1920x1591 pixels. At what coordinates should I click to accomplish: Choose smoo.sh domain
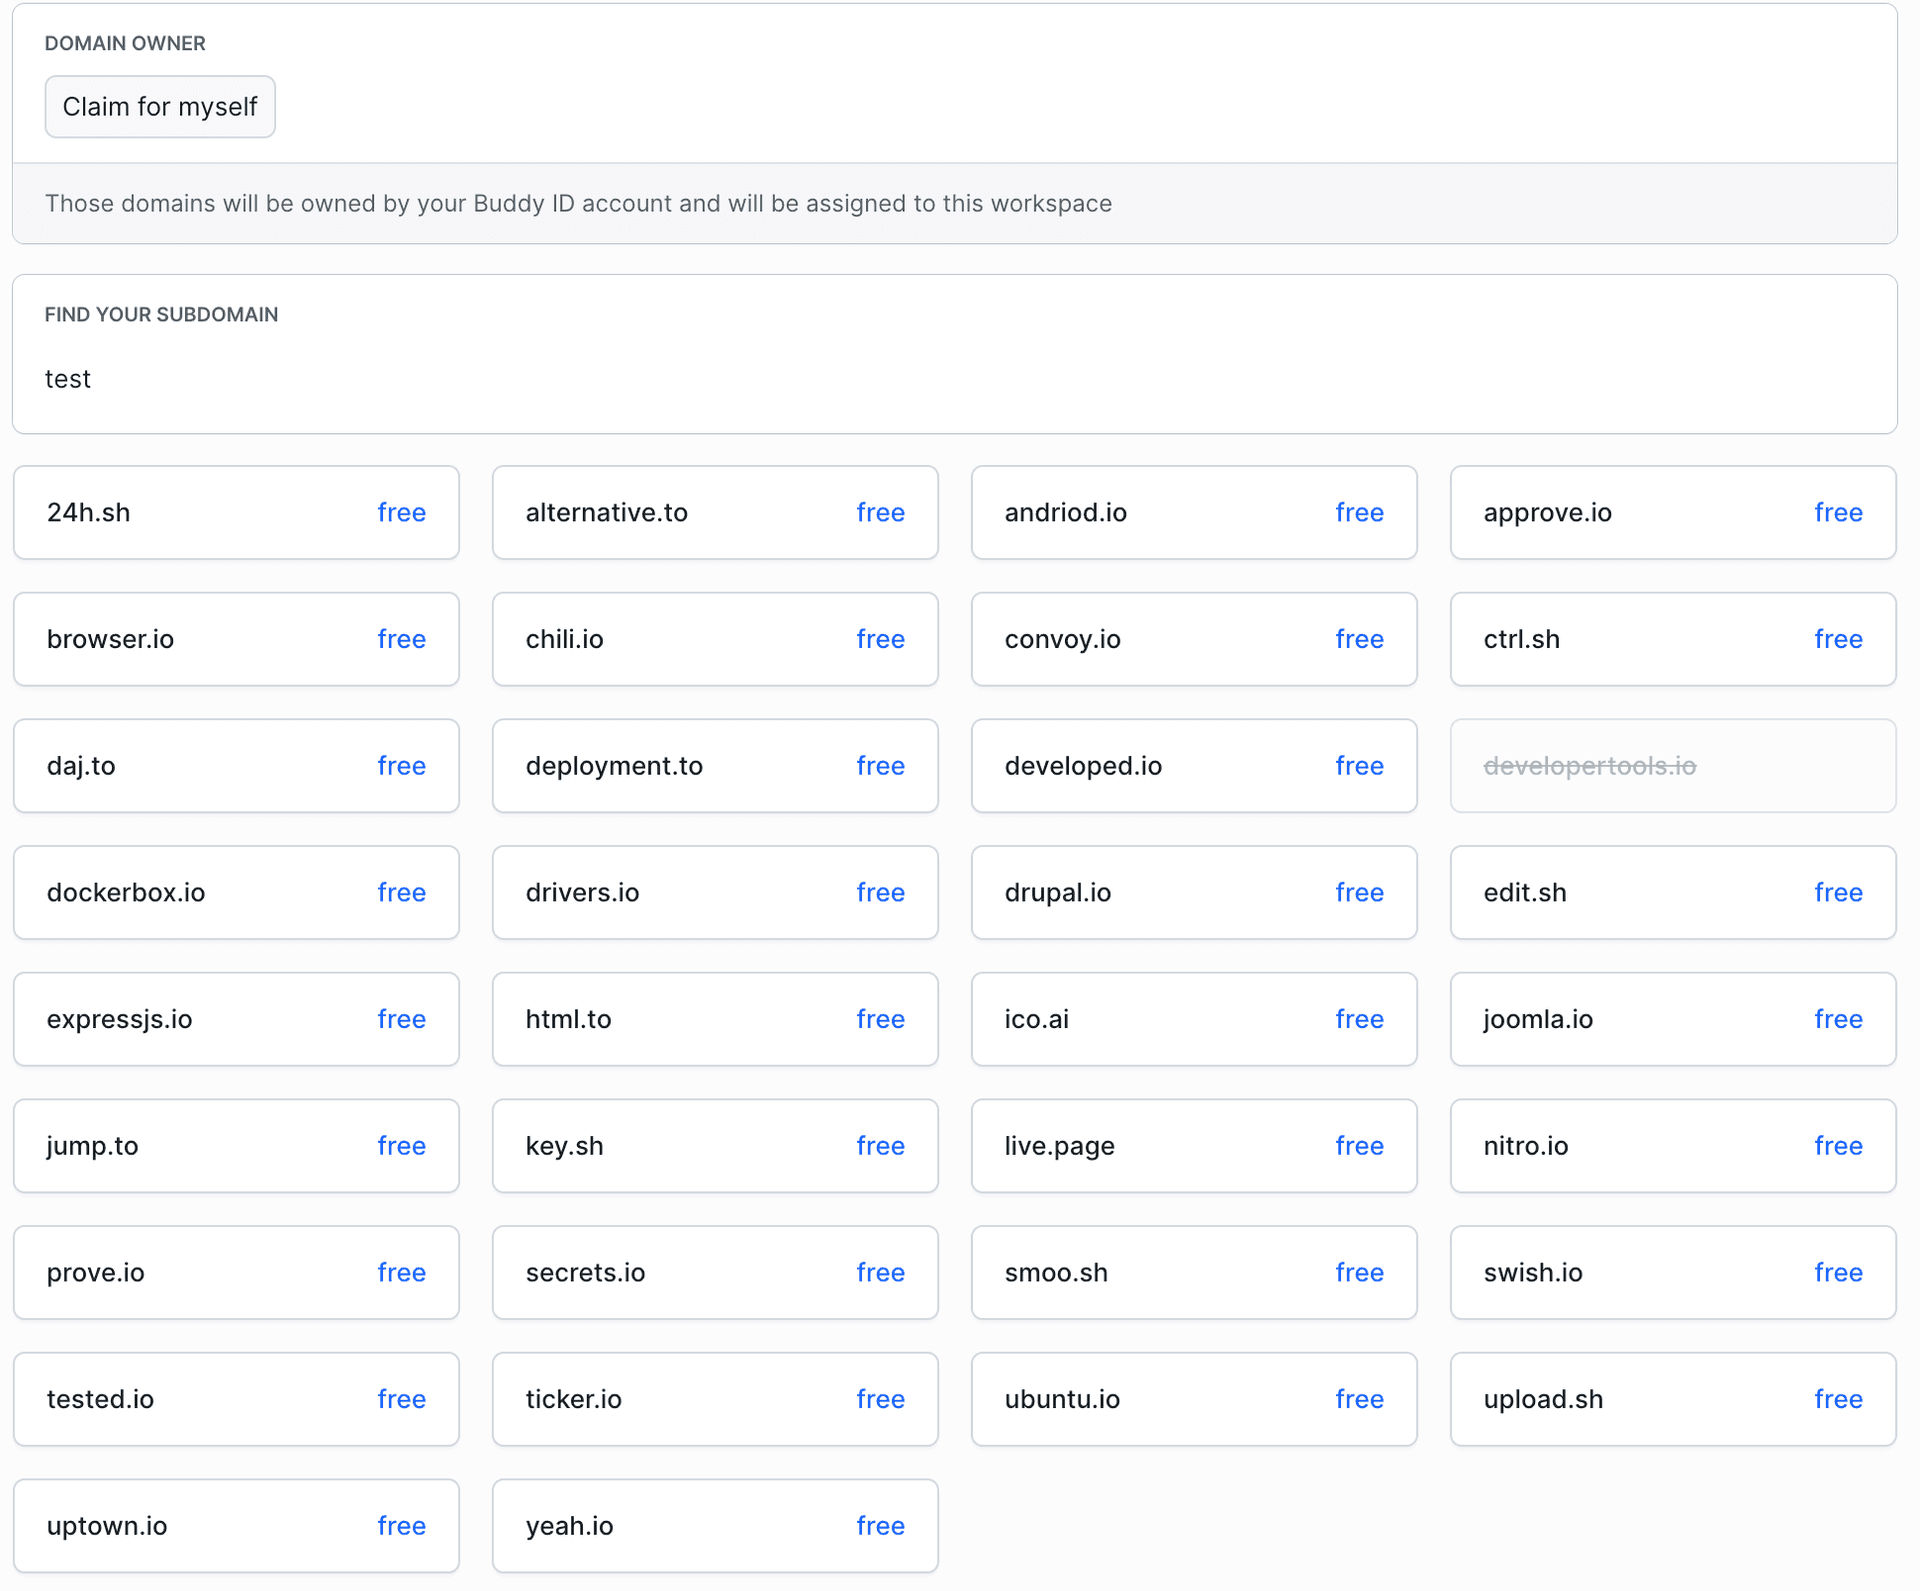point(1194,1272)
